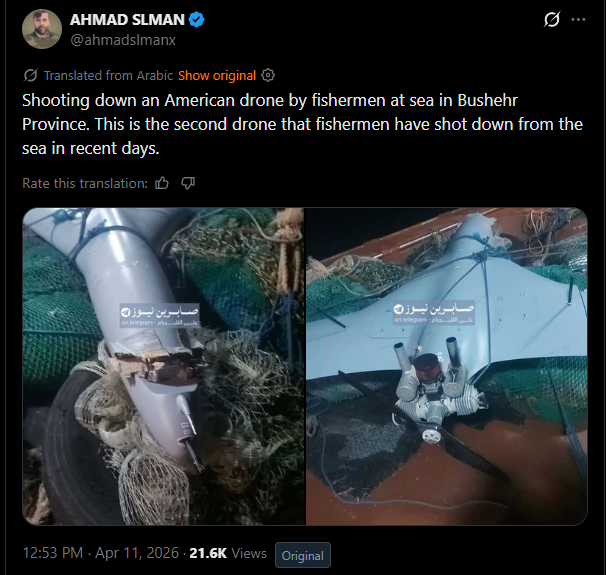Open Ahmad Slman's profile avatar

42,29
